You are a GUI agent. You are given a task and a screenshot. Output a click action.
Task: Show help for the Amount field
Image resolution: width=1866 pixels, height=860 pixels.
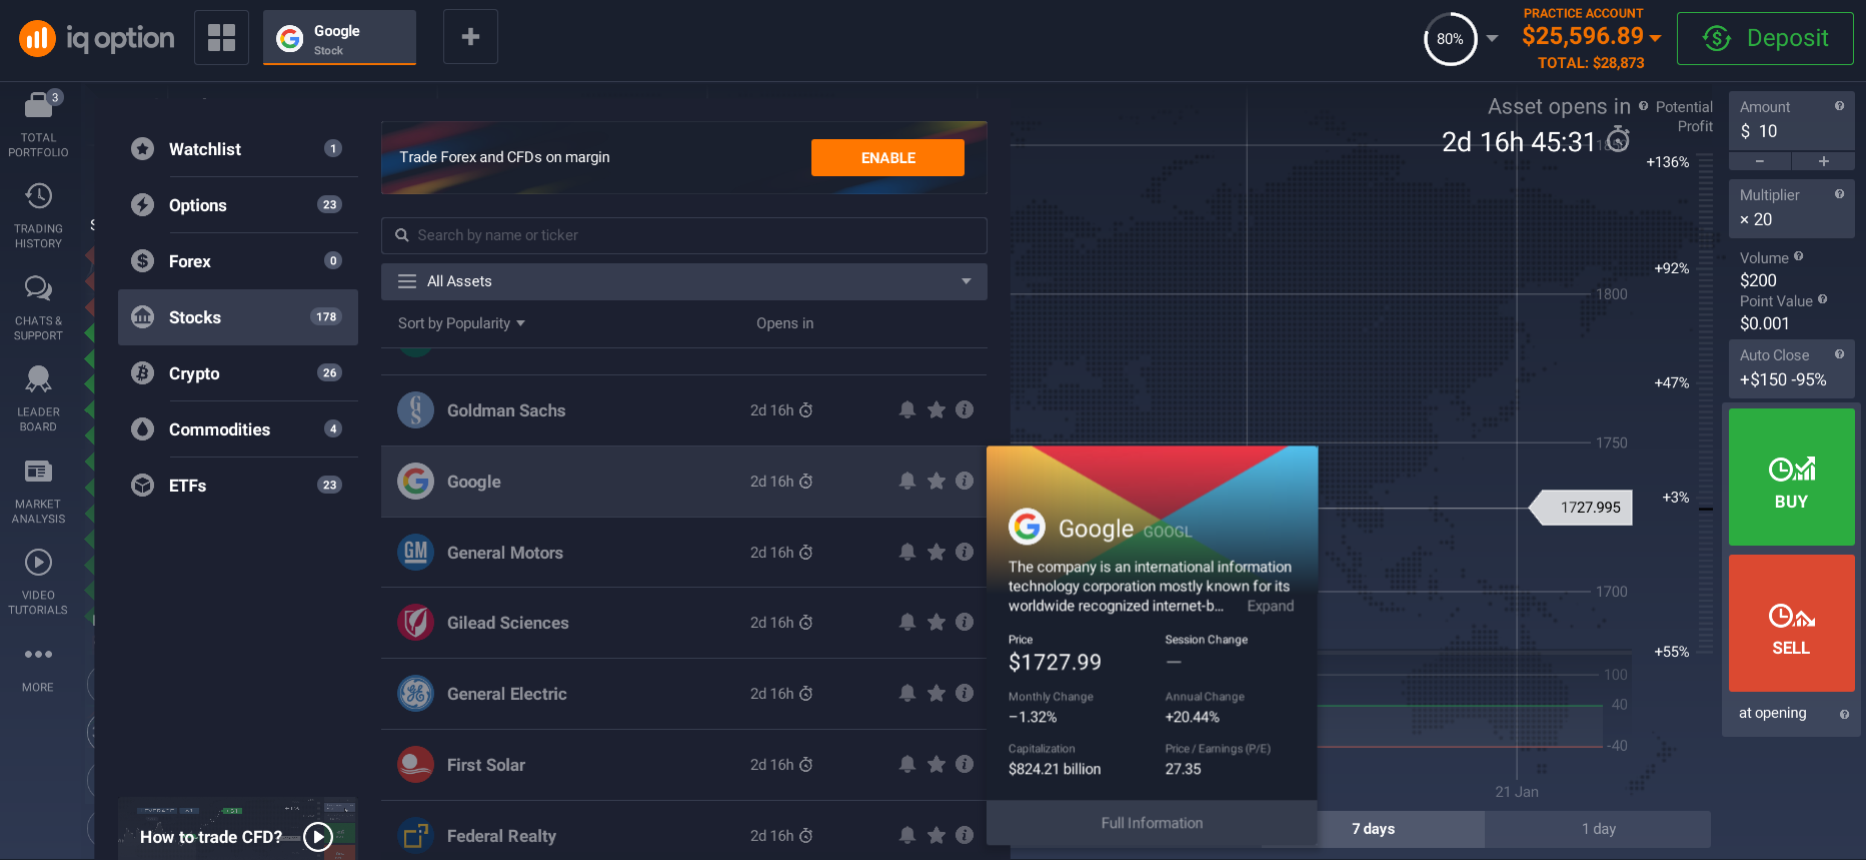click(1839, 106)
